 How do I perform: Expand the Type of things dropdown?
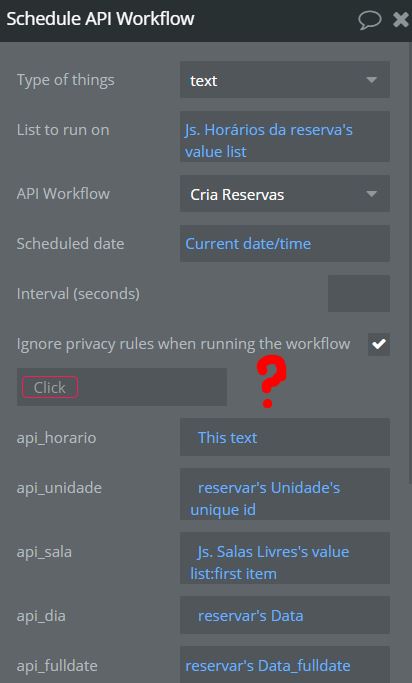(x=284, y=80)
